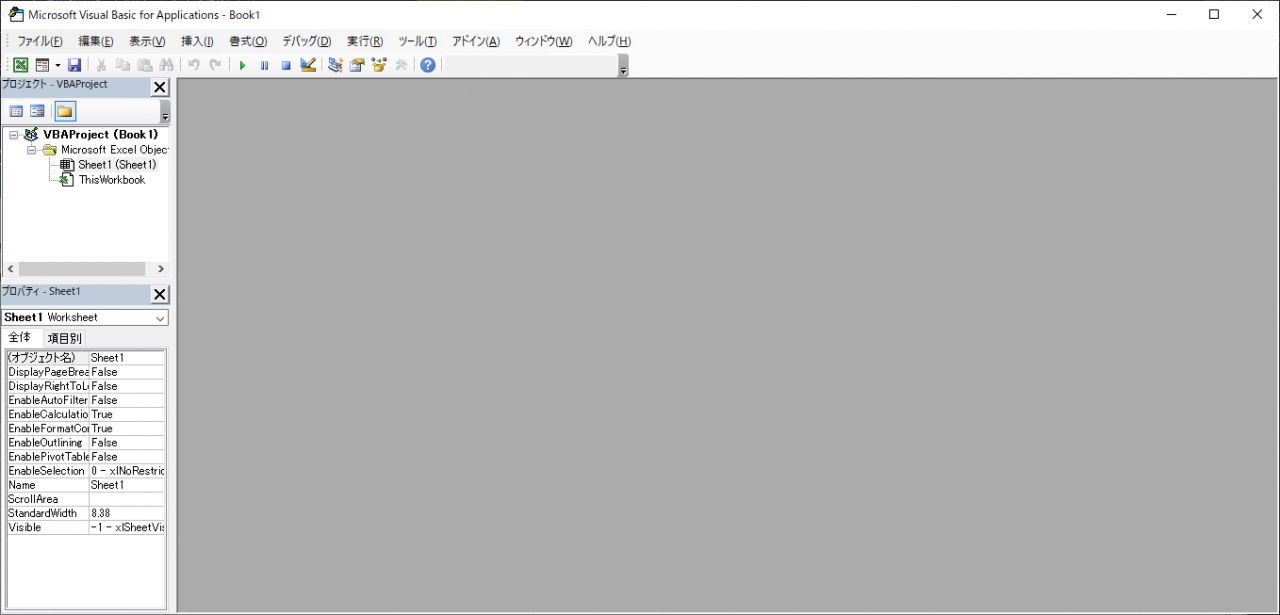Toggle Folders in the project panel
The height and width of the screenshot is (615, 1280).
[x=65, y=111]
